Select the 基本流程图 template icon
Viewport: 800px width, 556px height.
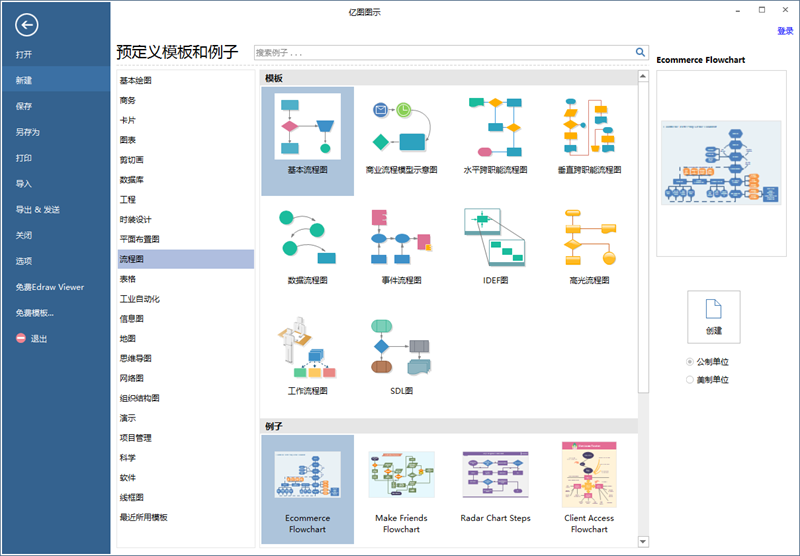[308, 127]
